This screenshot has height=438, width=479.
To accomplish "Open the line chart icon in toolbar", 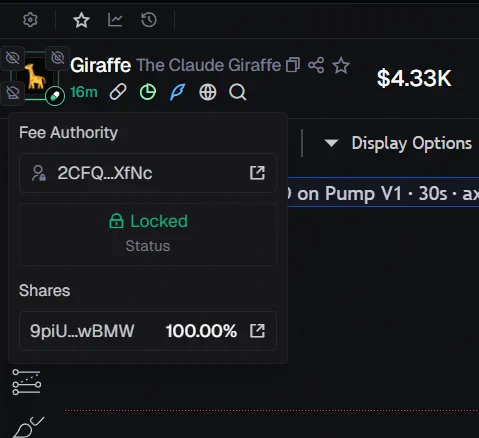I will click(x=115, y=20).
